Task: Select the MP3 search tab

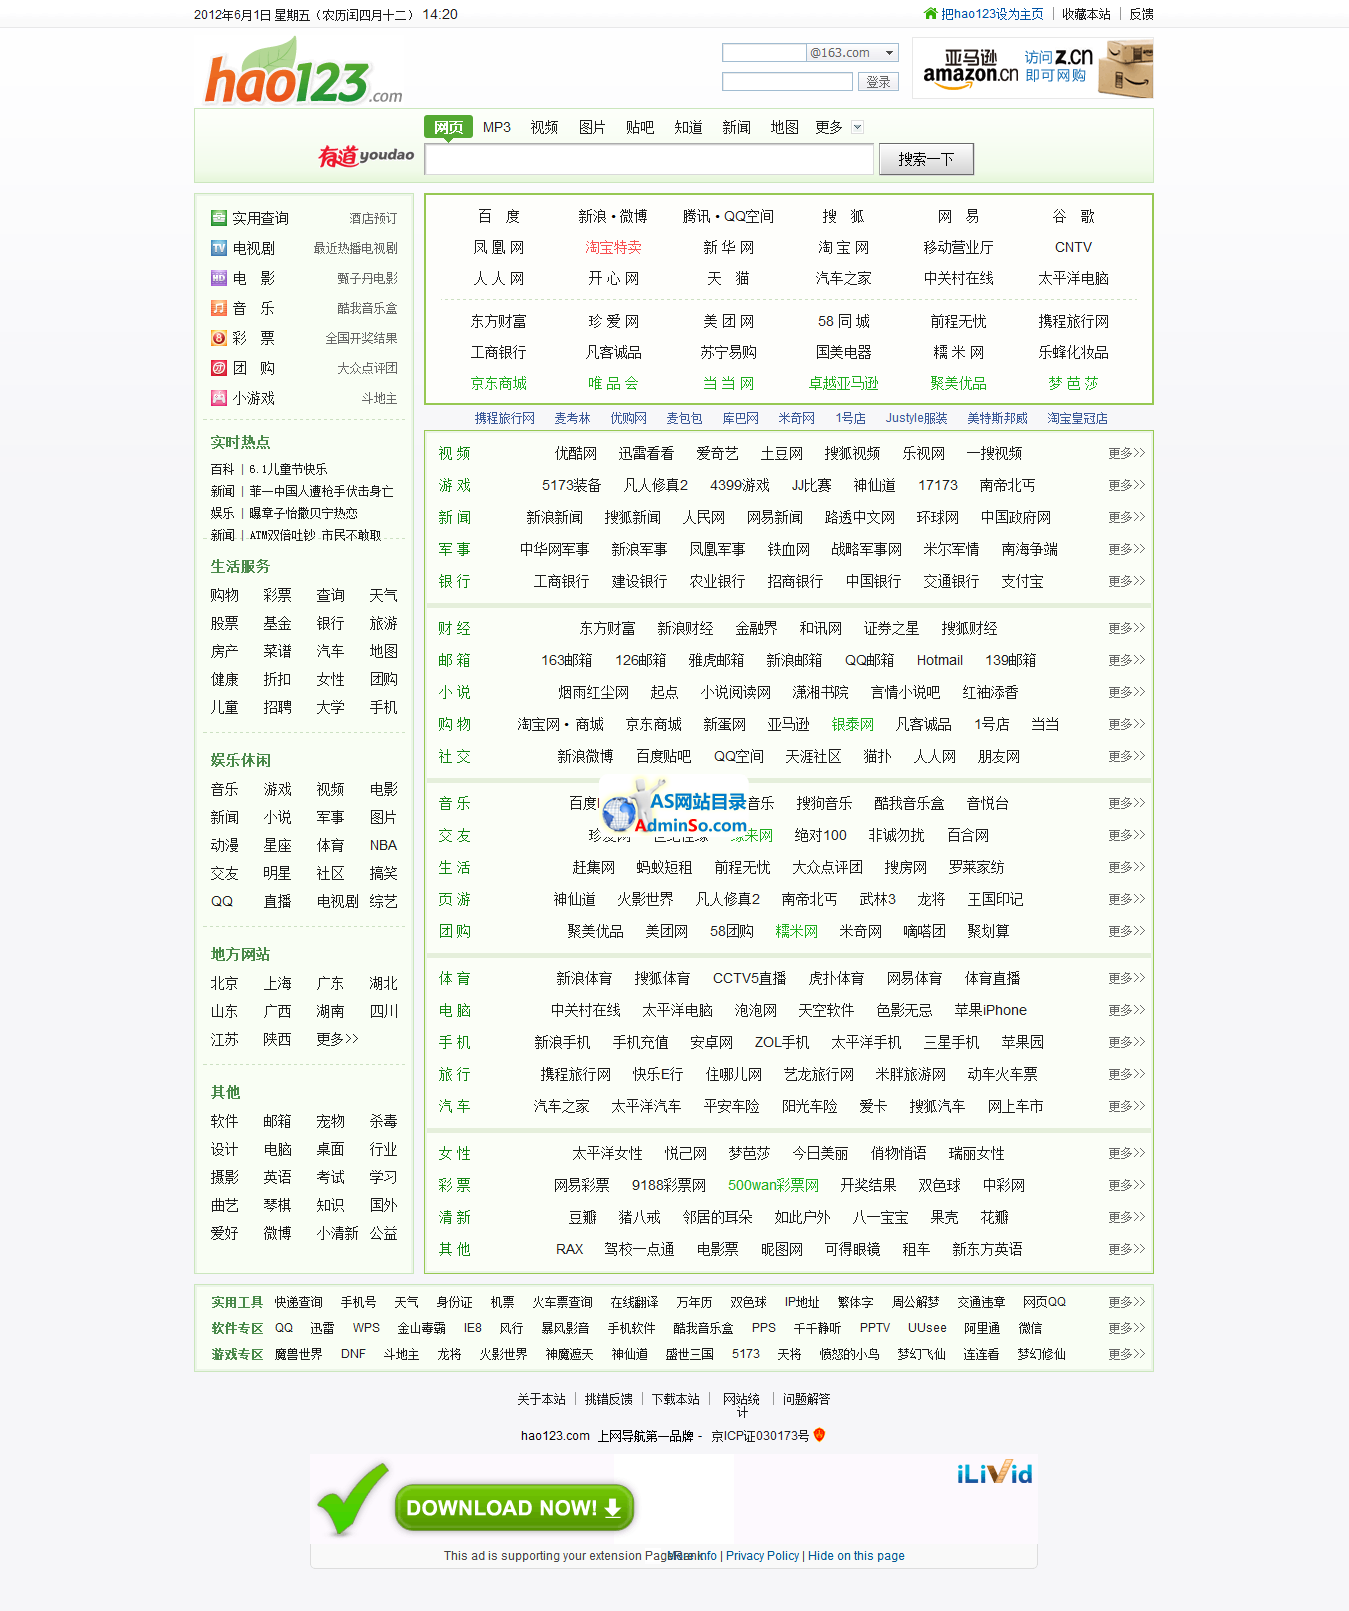Action: coord(497,127)
